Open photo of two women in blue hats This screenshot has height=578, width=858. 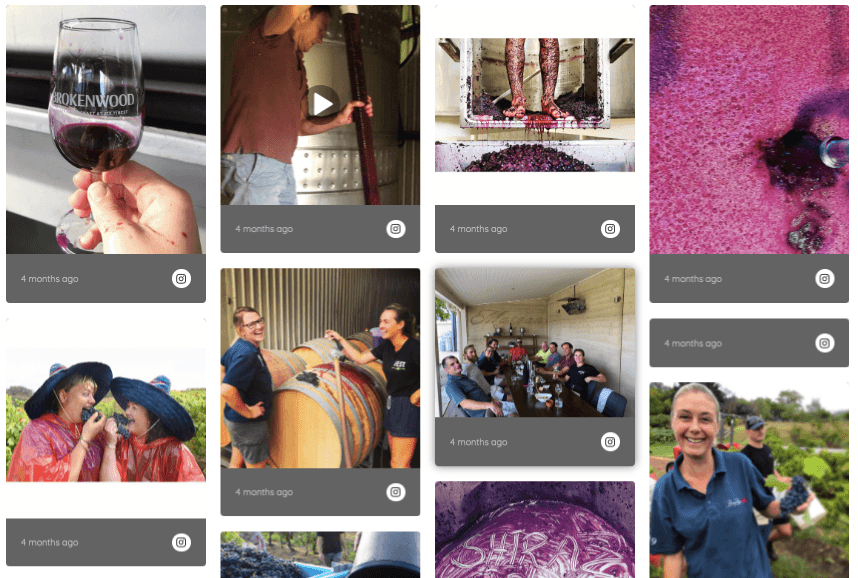coord(106,415)
